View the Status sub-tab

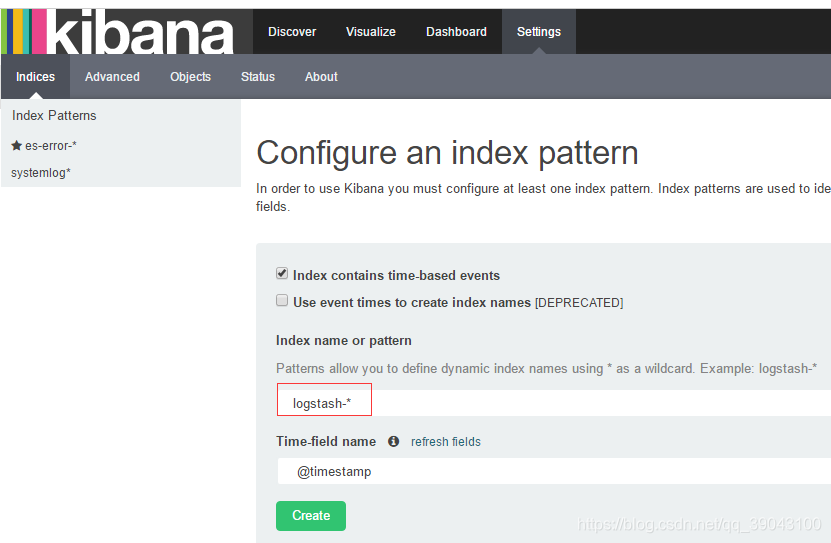(258, 77)
